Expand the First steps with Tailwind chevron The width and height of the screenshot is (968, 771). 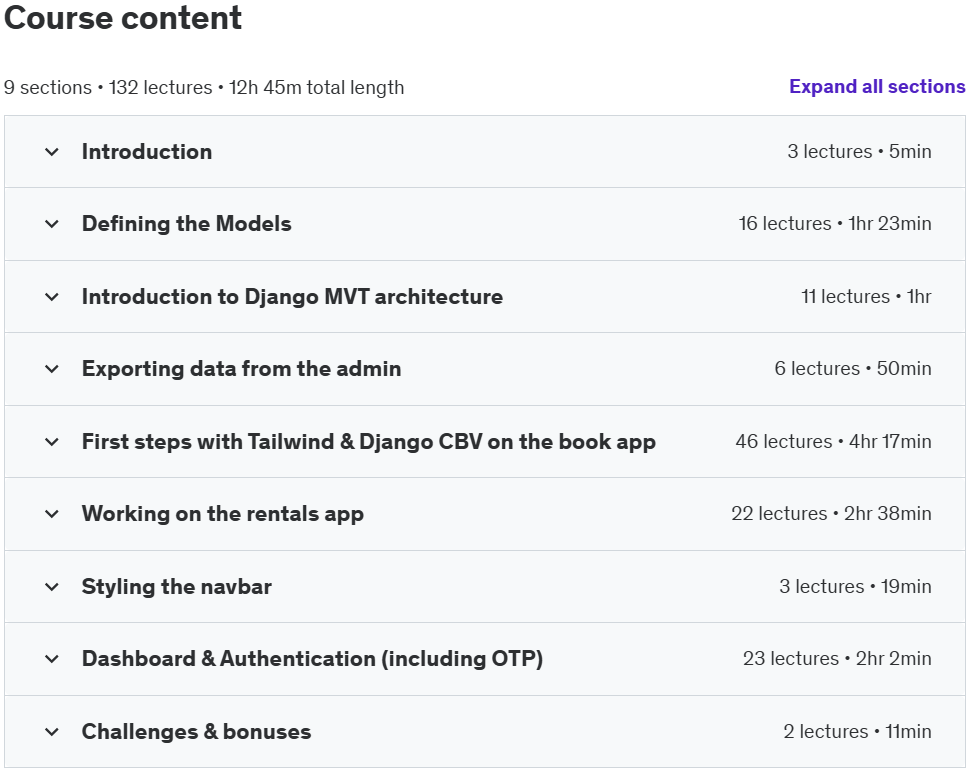pos(52,442)
